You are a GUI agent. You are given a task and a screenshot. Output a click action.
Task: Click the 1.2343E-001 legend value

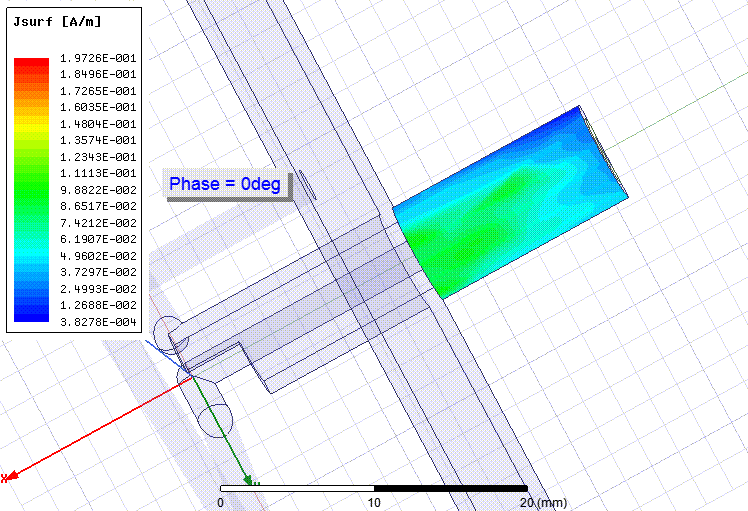coord(98,157)
